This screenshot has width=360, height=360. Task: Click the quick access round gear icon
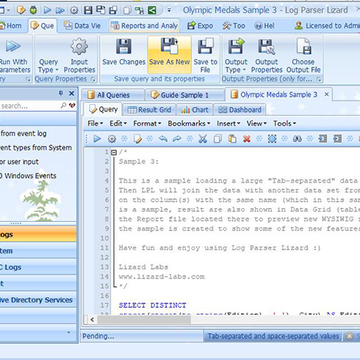click(74, 10)
